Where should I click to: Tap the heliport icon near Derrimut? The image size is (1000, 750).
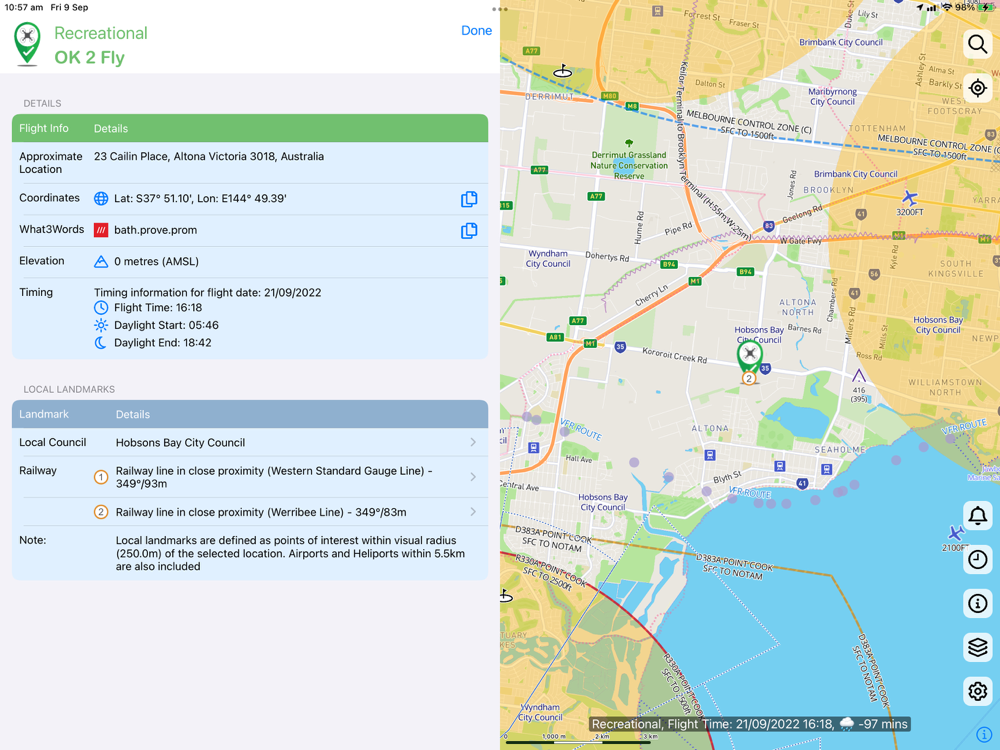coord(562,71)
